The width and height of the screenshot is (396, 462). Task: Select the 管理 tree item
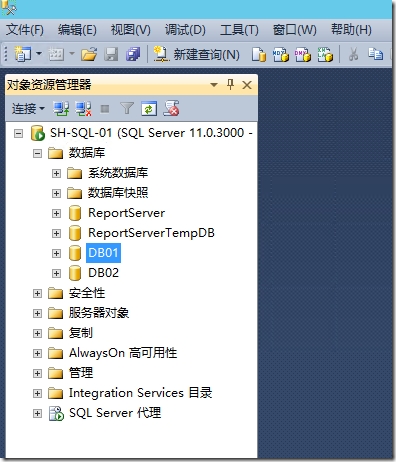pyautogui.click(x=80, y=373)
